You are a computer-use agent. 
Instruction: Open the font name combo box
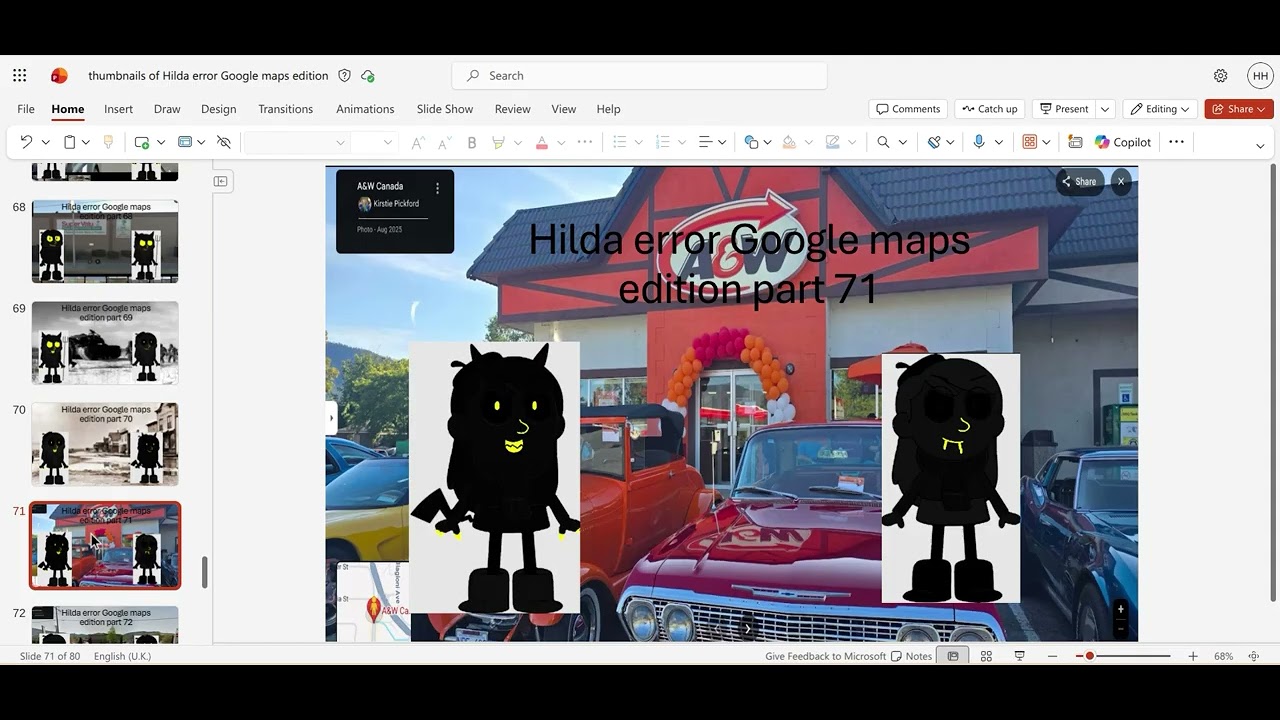coord(296,142)
